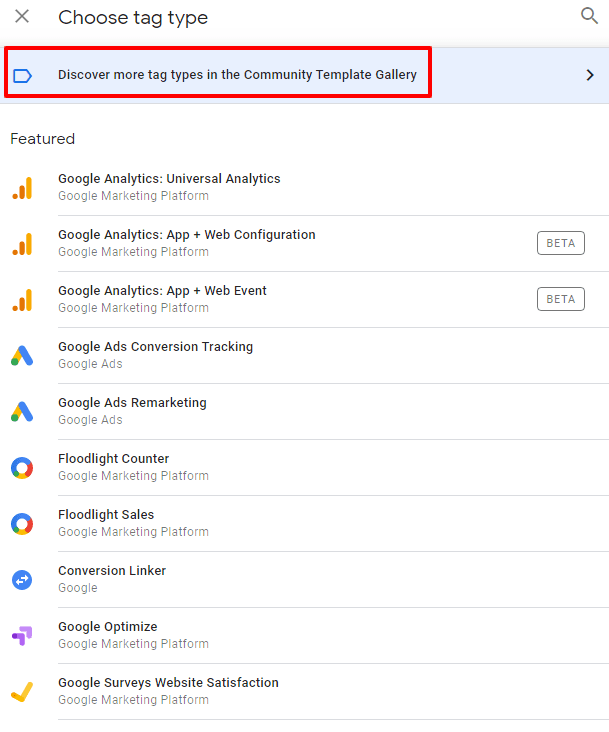Click the Google Surveys yellow checkmark icon
The height and width of the screenshot is (732, 609).
point(22,692)
